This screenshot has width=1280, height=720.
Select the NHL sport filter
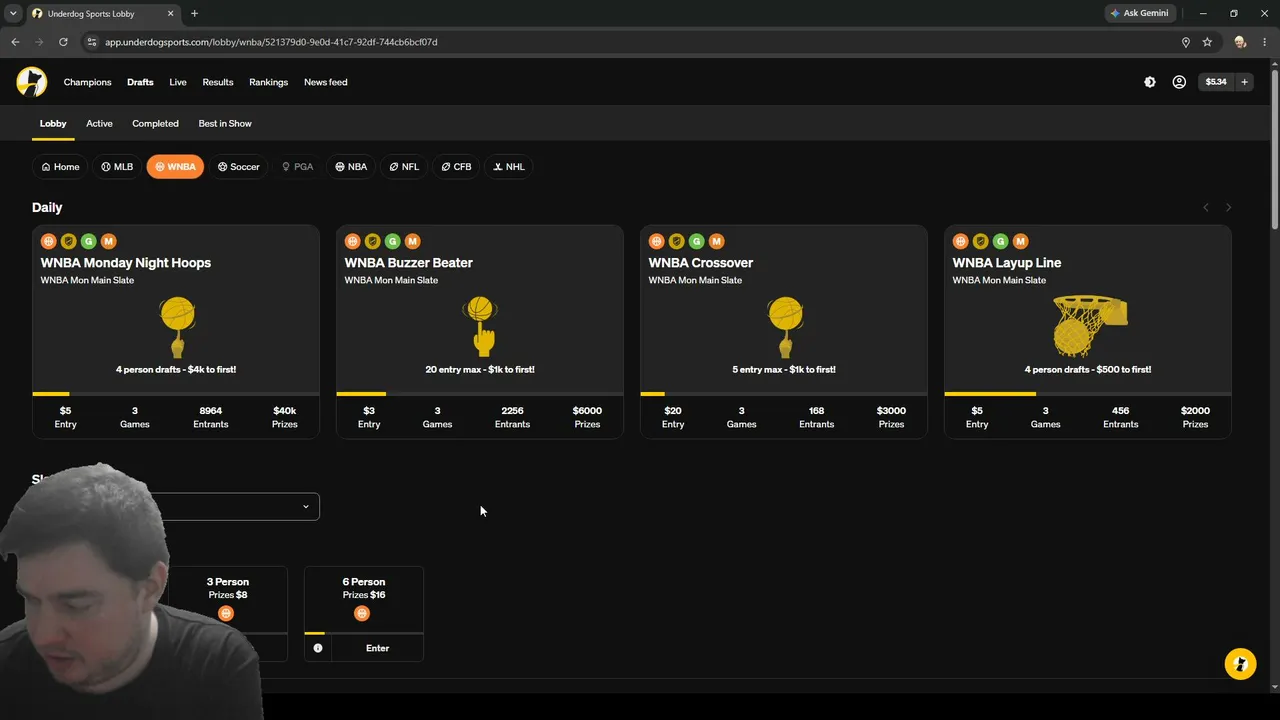[508, 167]
